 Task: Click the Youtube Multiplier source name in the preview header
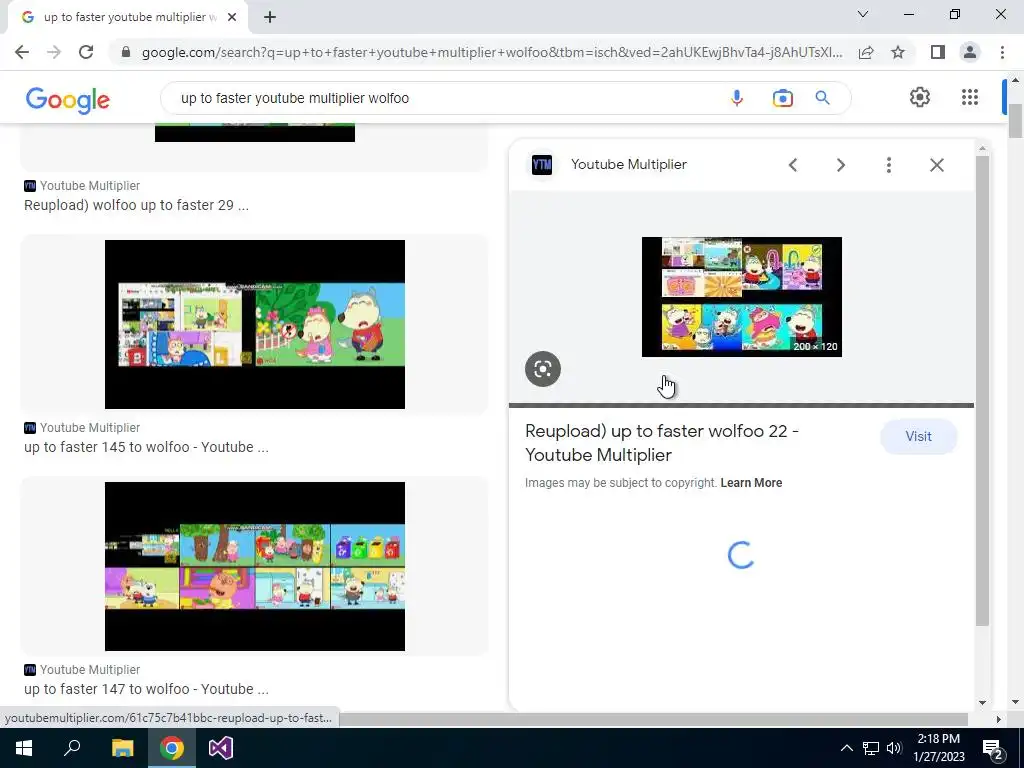pyautogui.click(x=628, y=165)
